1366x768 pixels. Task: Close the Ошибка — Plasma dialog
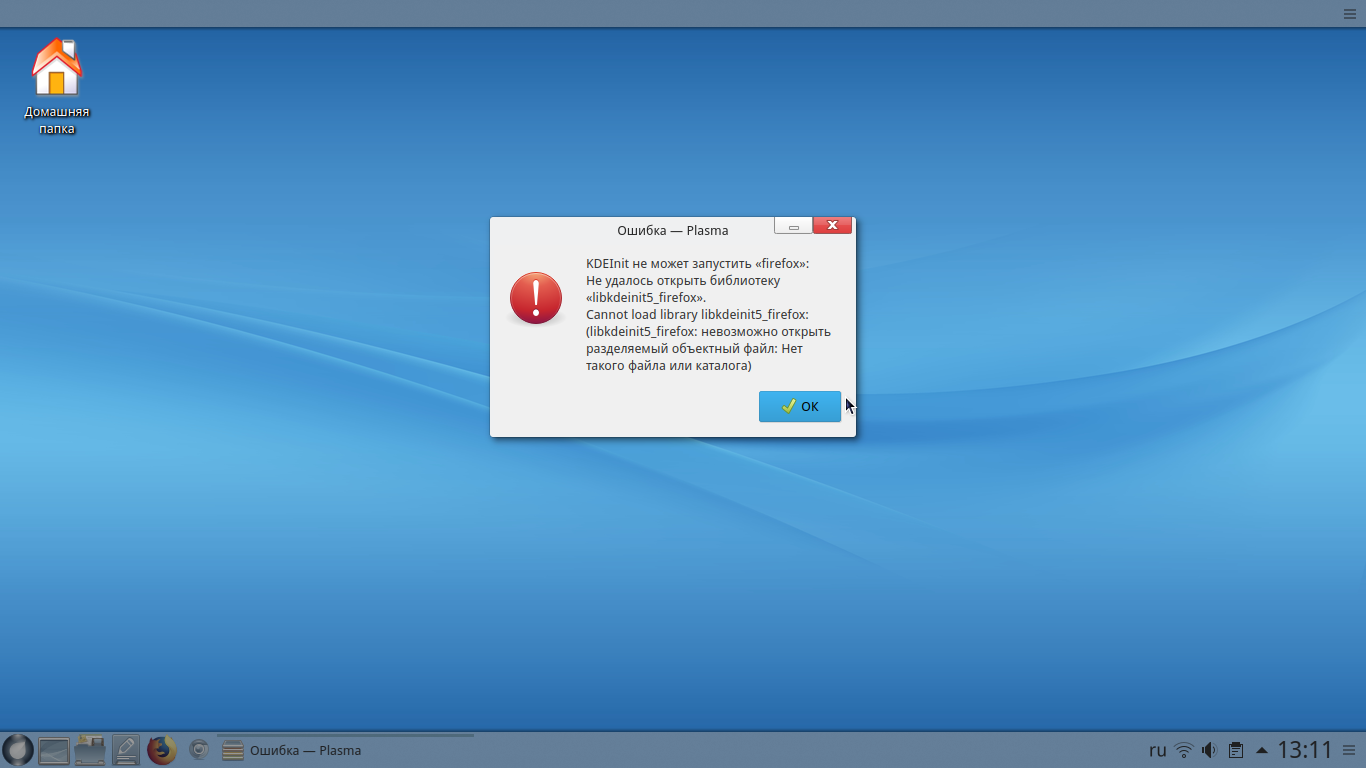pos(832,226)
